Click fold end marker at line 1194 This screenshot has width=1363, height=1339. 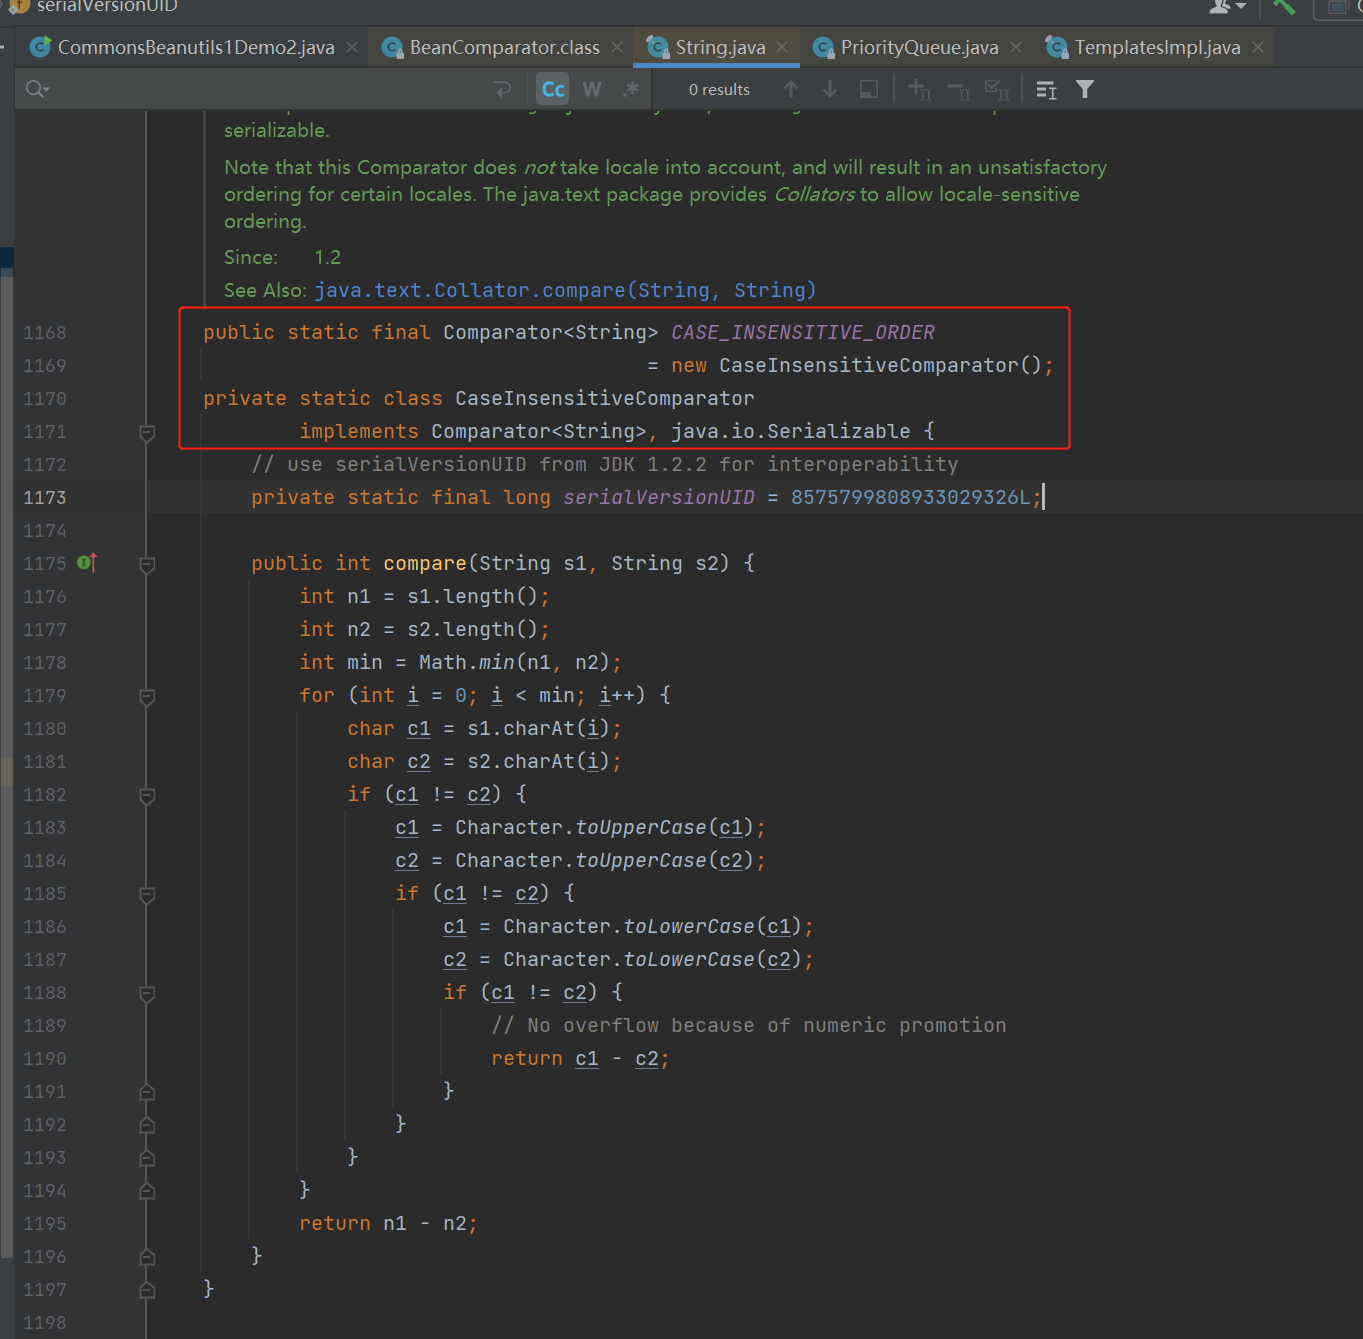click(x=147, y=1190)
